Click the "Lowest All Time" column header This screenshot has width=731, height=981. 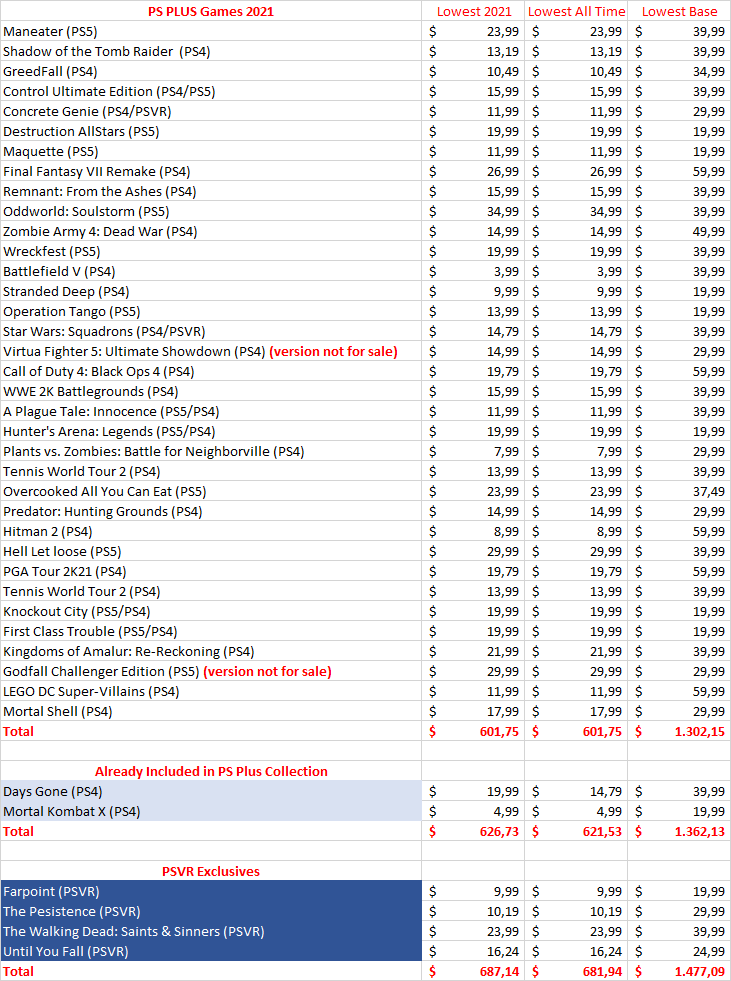(576, 11)
